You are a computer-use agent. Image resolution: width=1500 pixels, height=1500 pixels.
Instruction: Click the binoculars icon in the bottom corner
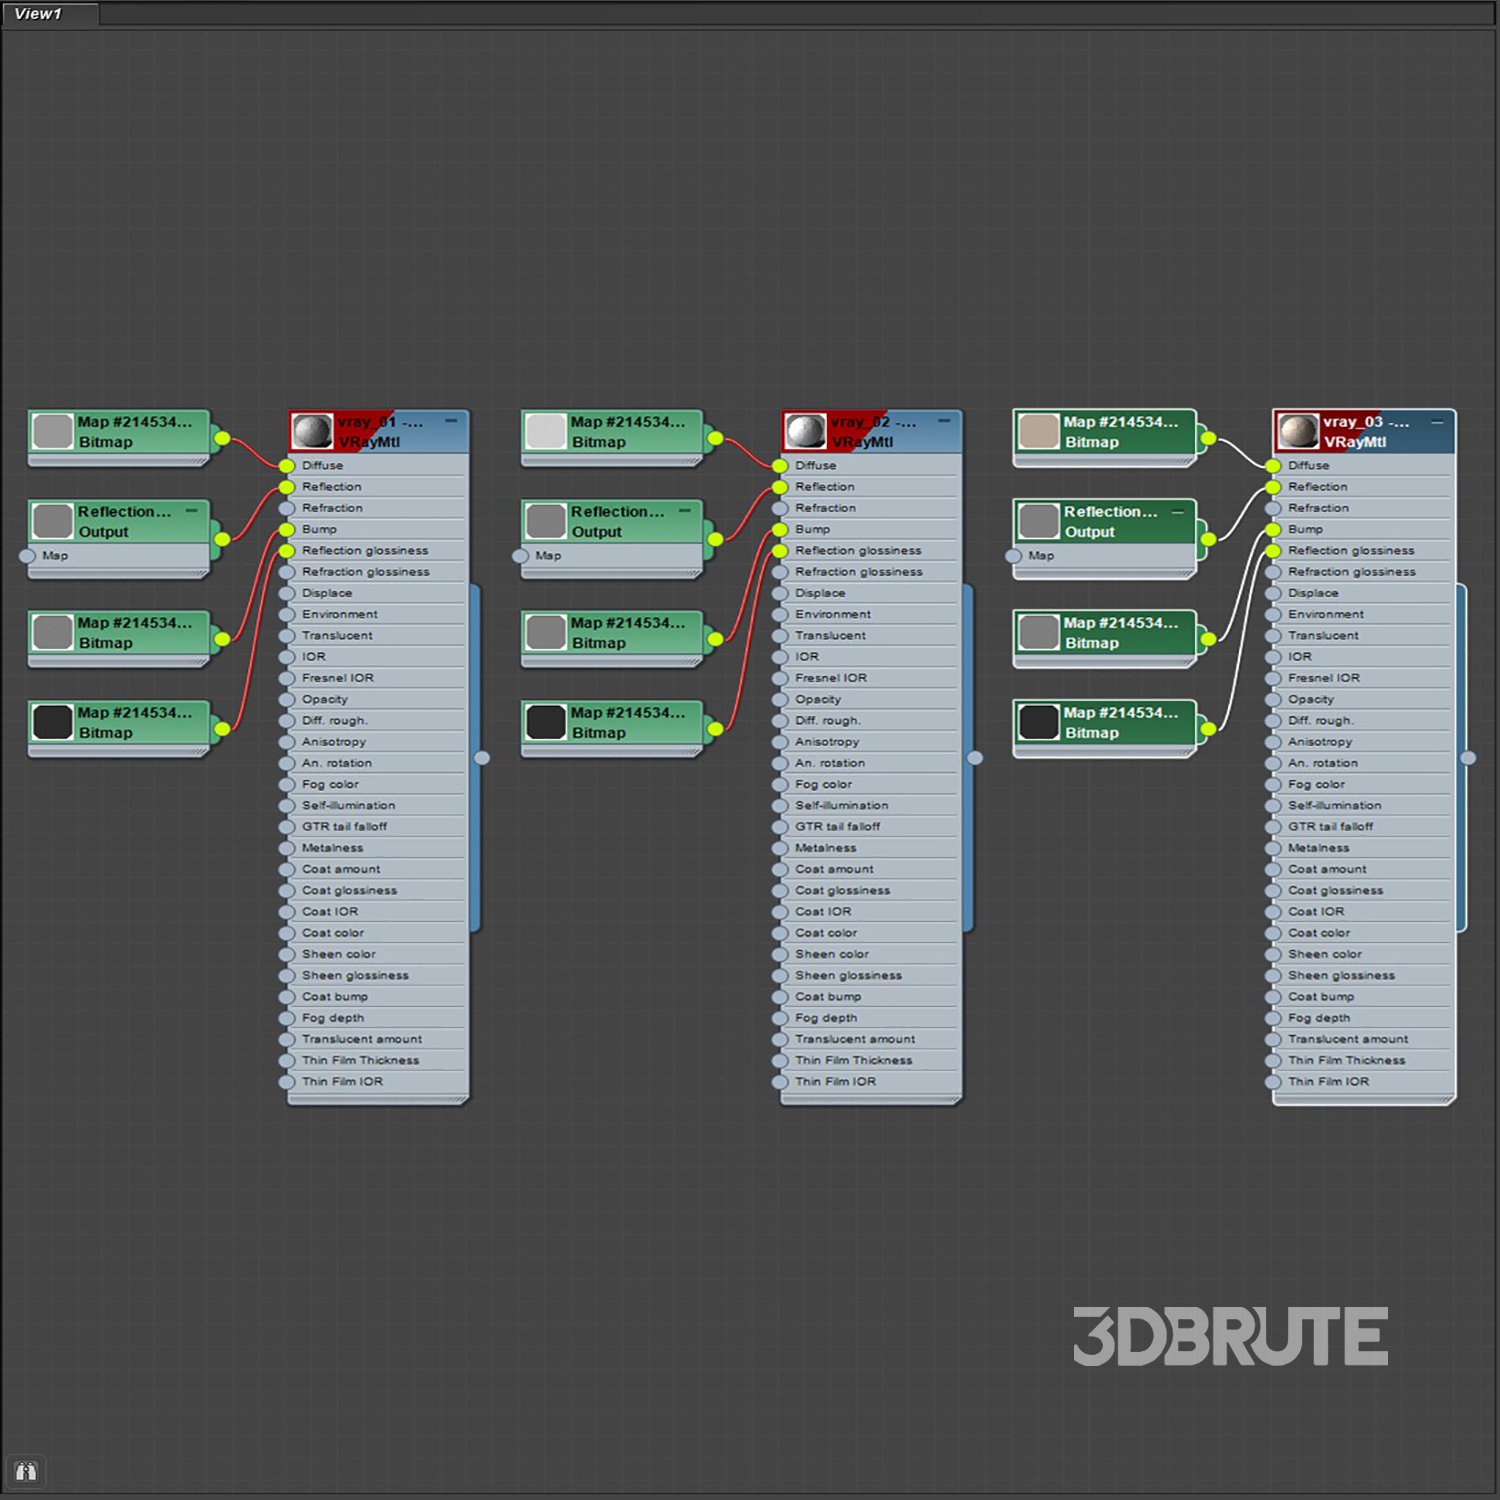(26, 1471)
